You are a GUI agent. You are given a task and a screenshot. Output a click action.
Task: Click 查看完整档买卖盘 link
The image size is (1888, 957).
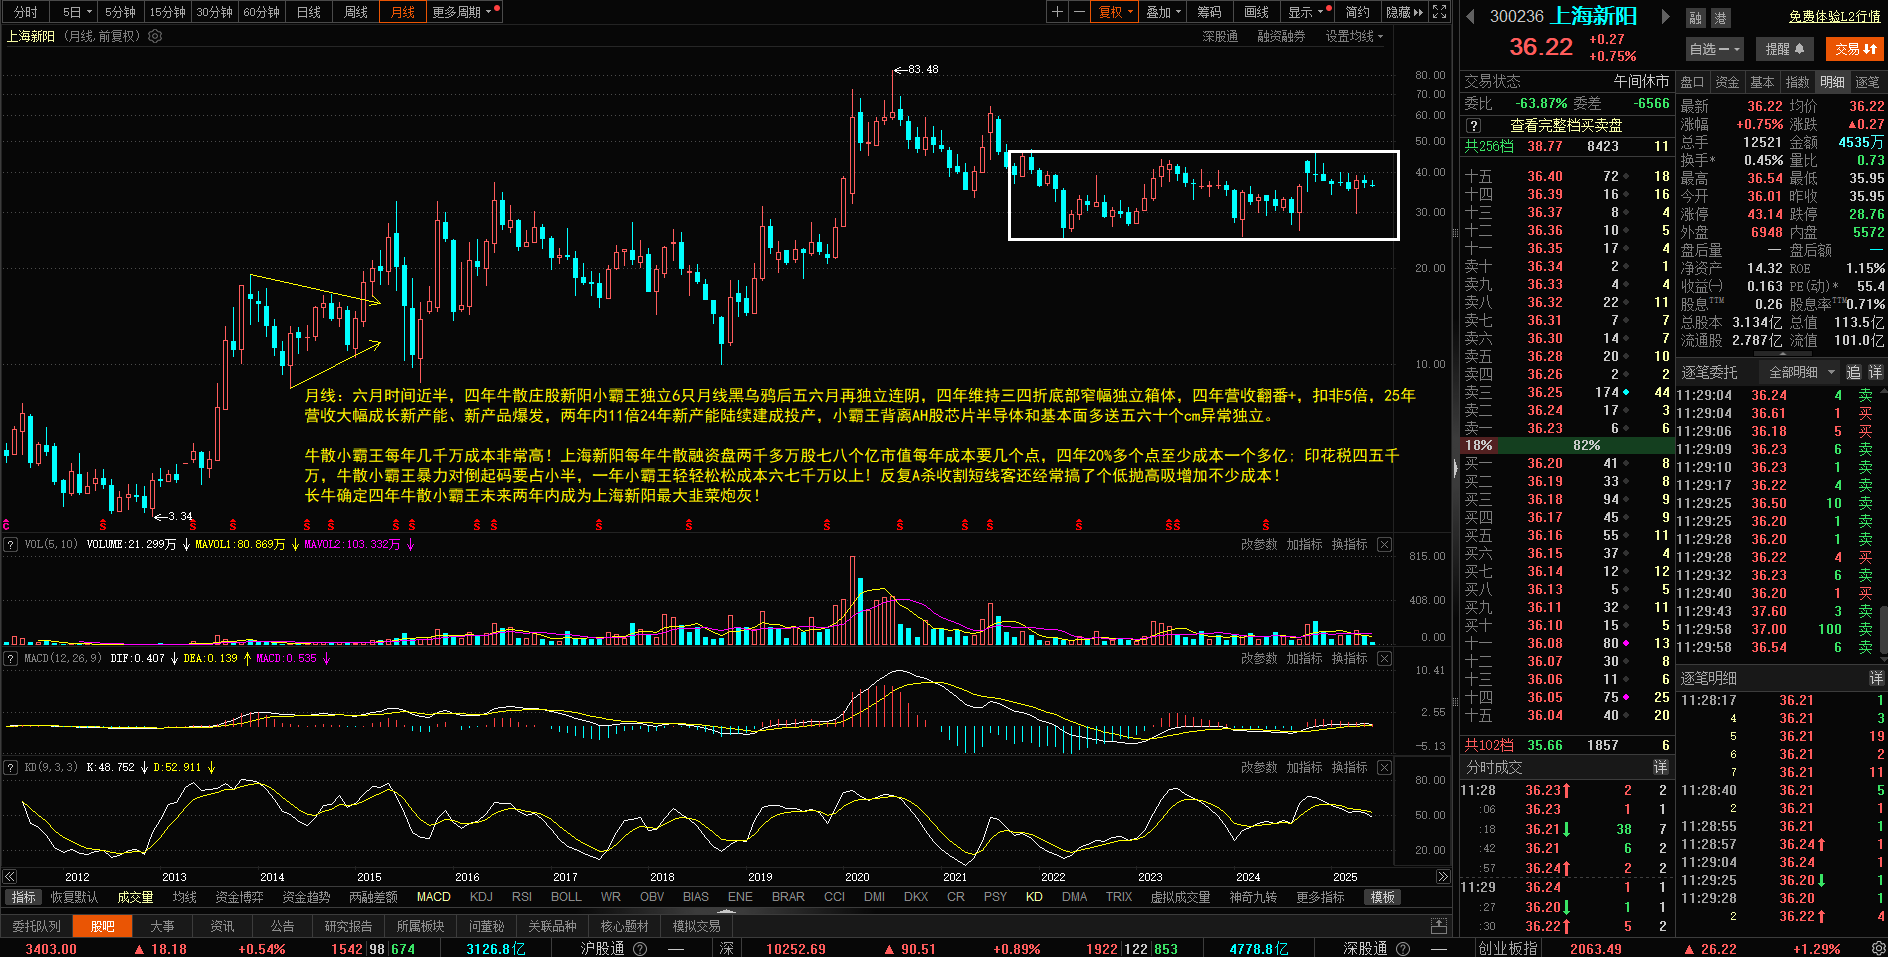[x=1566, y=126]
